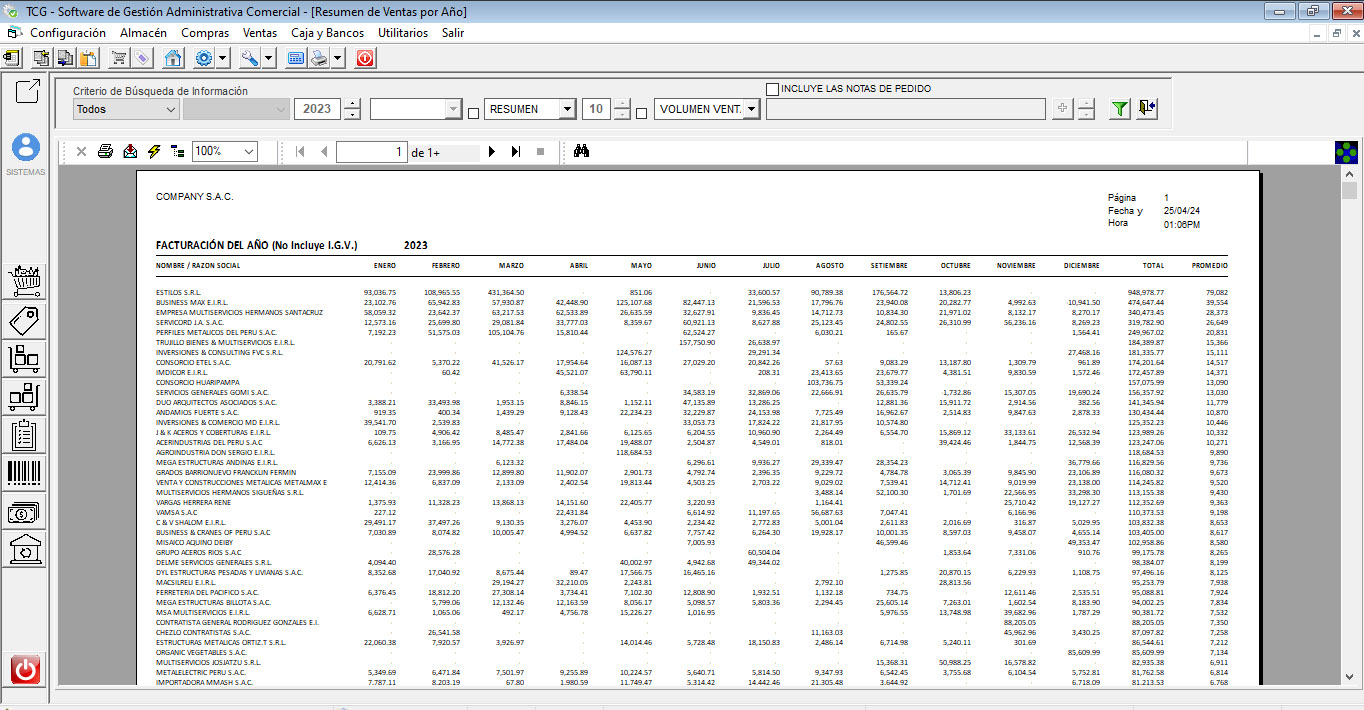
Task: Open the shopping basket module in the sidebar
Action: 25,281
